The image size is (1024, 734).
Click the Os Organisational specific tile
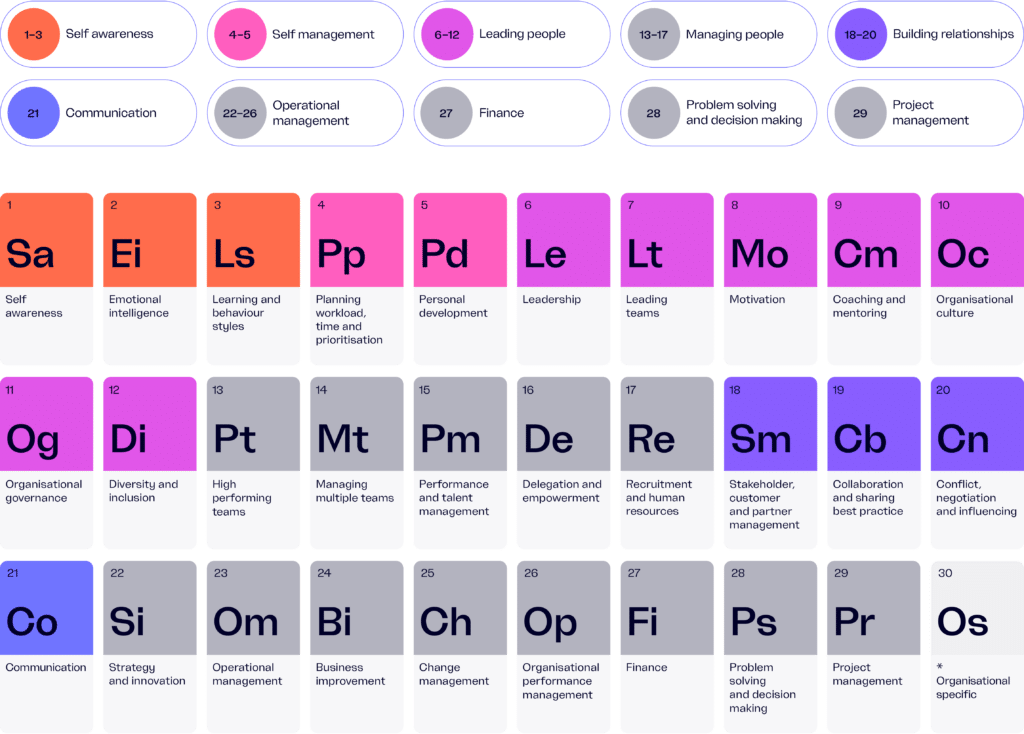(x=976, y=646)
